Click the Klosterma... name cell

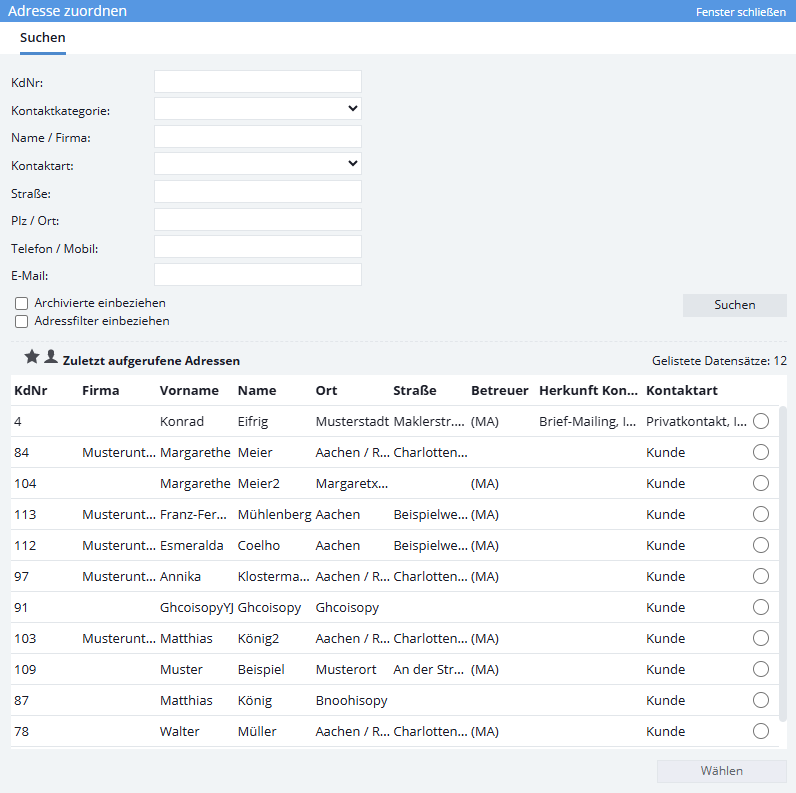pyautogui.click(x=274, y=576)
